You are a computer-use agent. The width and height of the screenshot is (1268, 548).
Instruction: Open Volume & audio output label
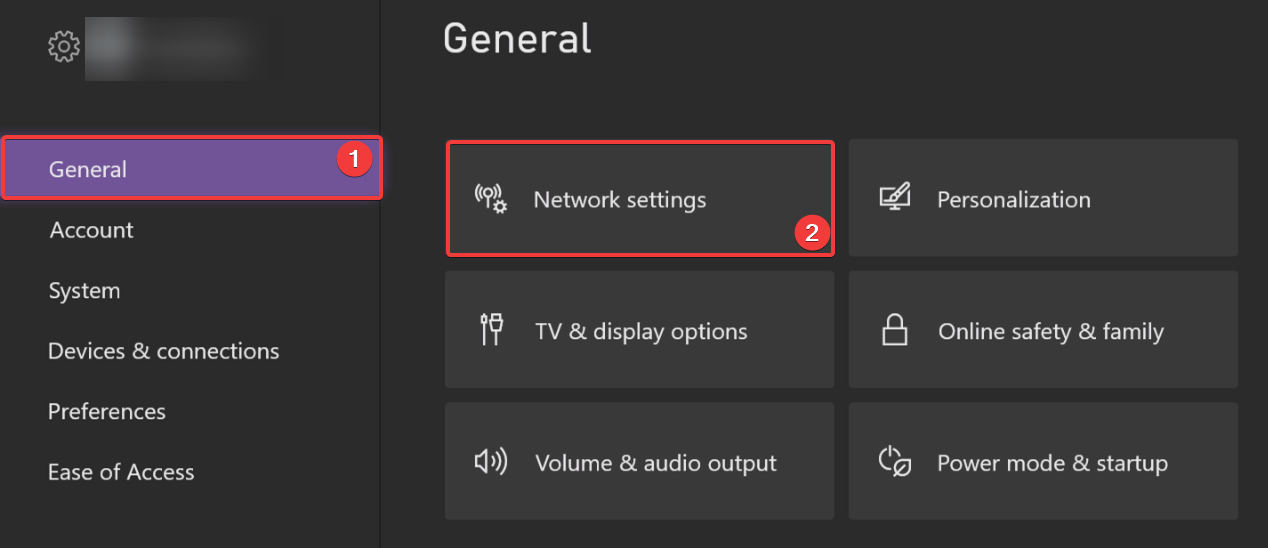[656, 463]
